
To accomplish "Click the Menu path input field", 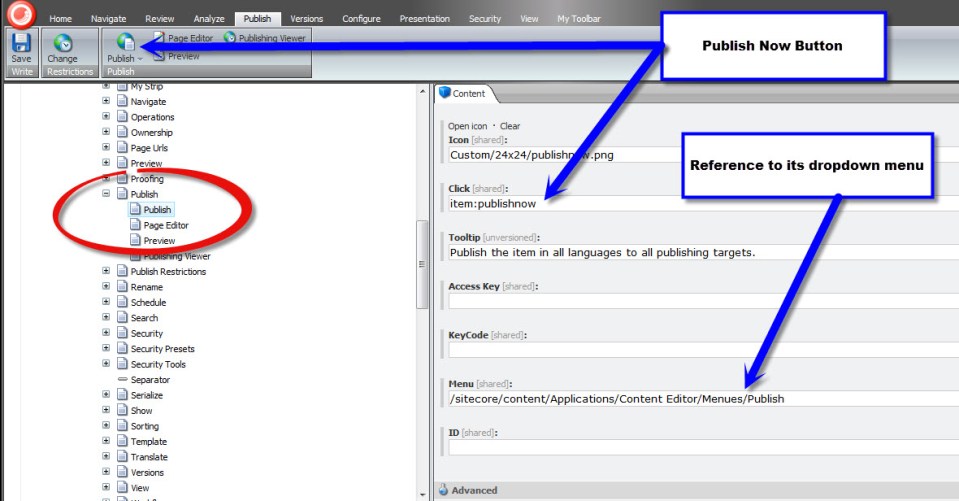I will (x=703, y=399).
